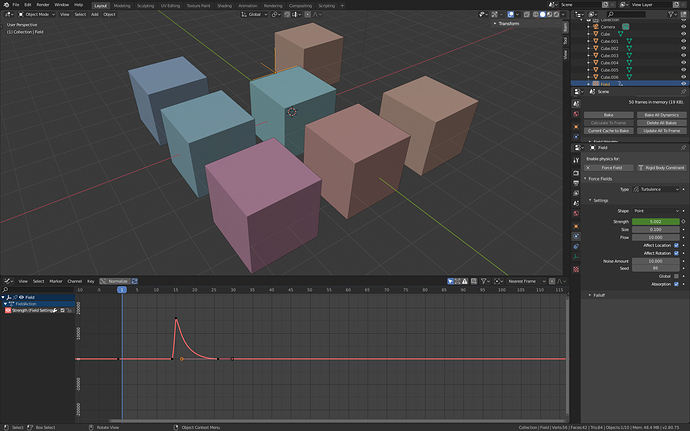Image resolution: width=690 pixels, height=431 pixels.
Task: Hide Cube.001 with its eye icon
Action: click(683, 41)
